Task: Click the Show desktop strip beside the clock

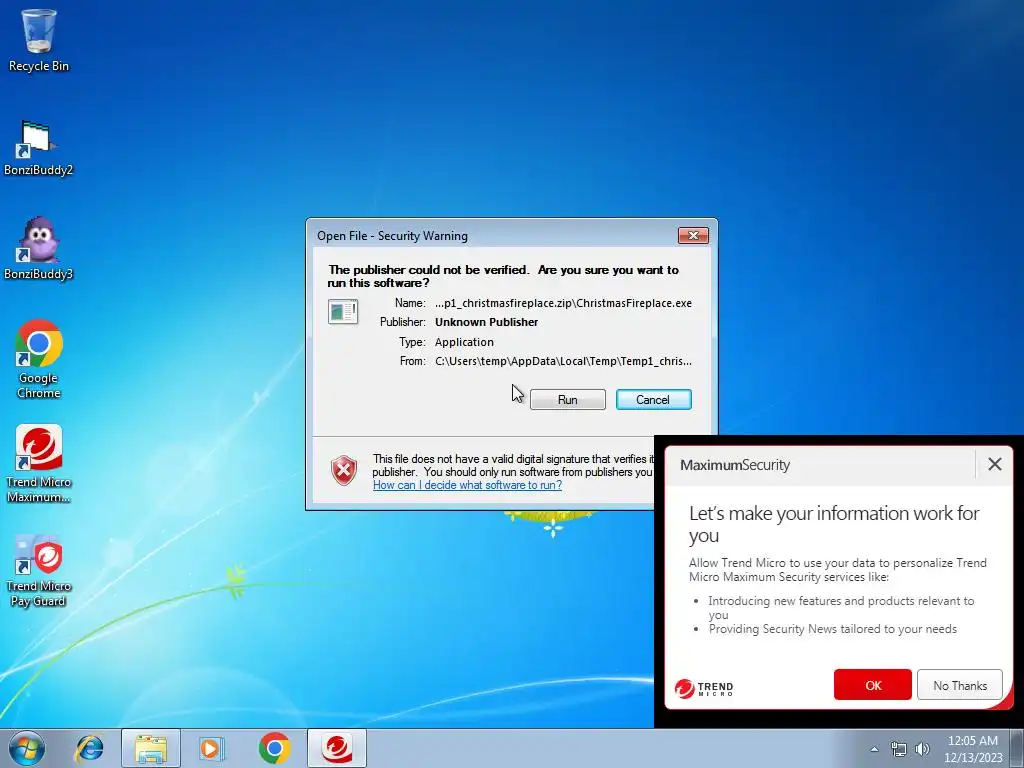Action: [x=1017, y=748]
